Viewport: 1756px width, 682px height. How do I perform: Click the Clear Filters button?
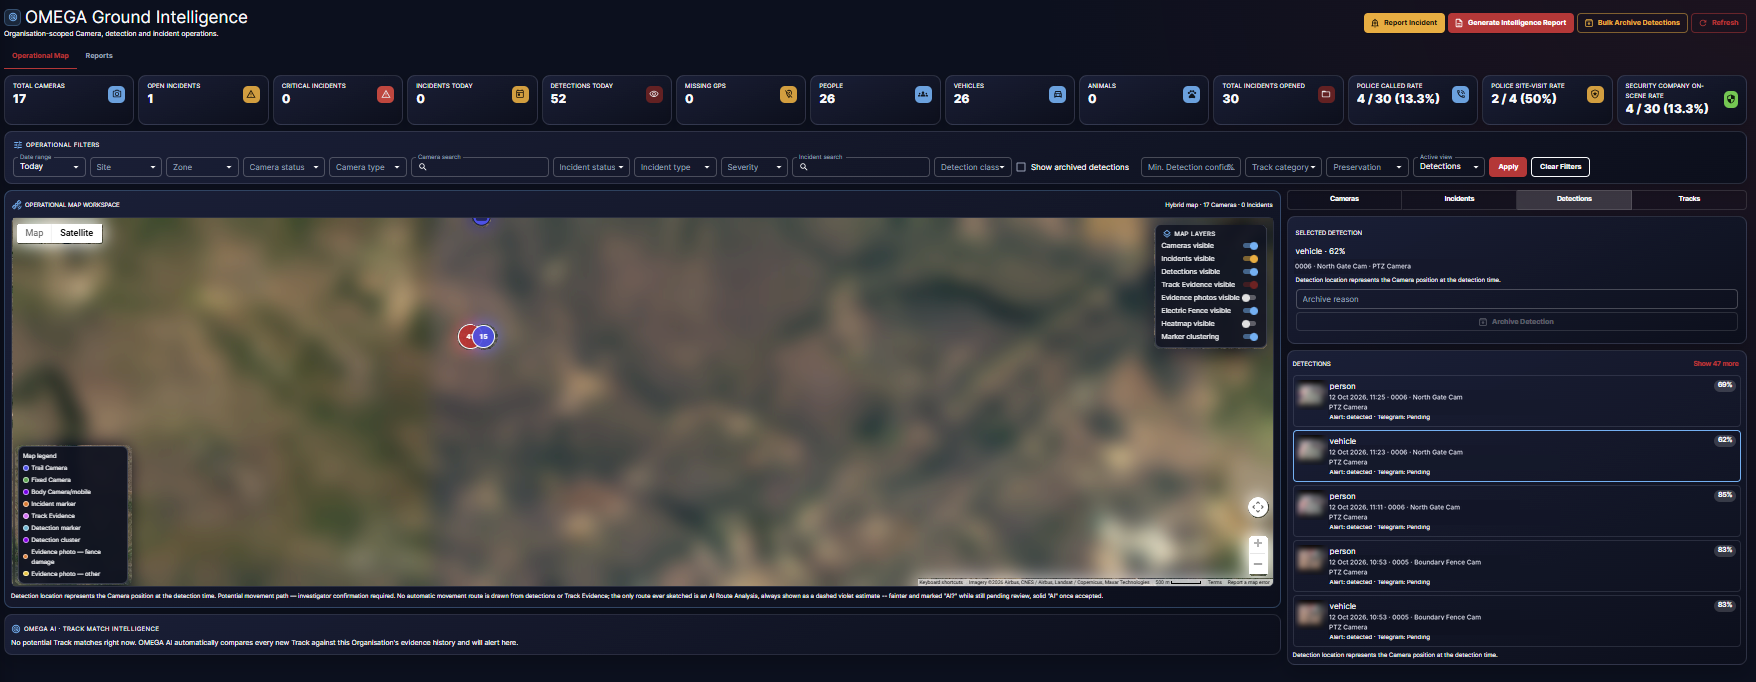[x=1560, y=167]
